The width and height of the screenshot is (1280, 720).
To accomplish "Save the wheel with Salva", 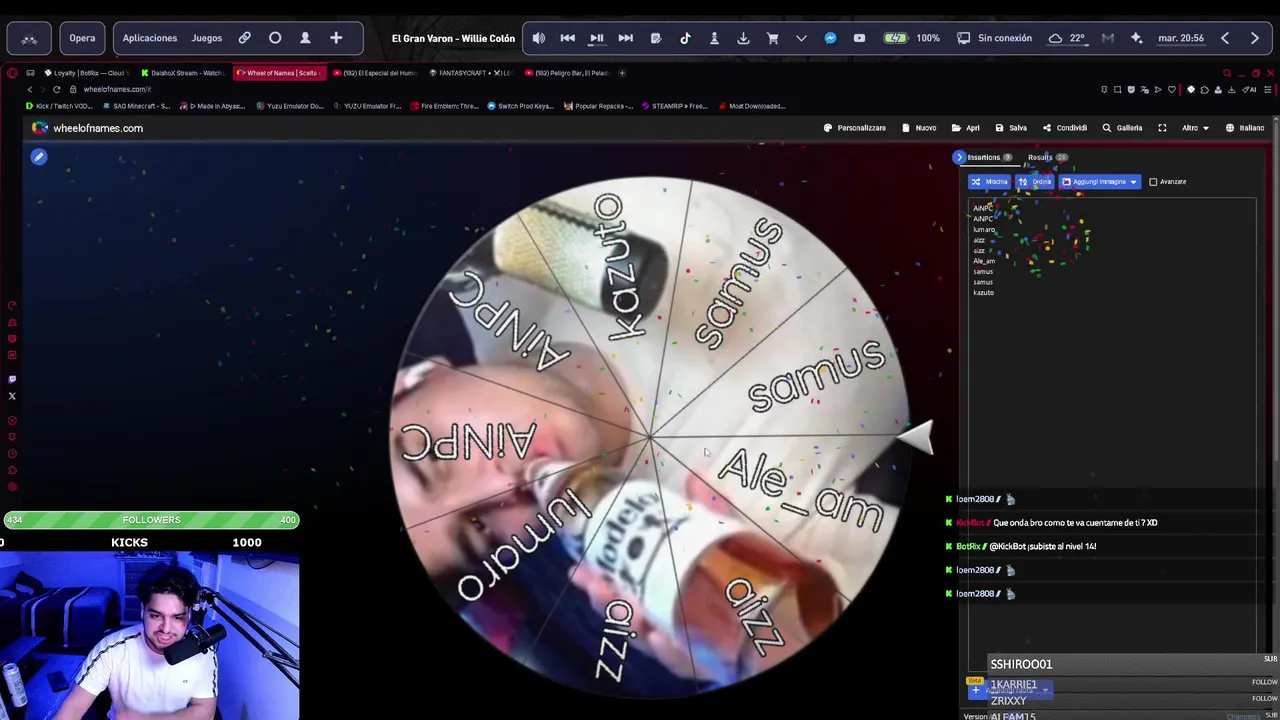I will click(x=1011, y=128).
